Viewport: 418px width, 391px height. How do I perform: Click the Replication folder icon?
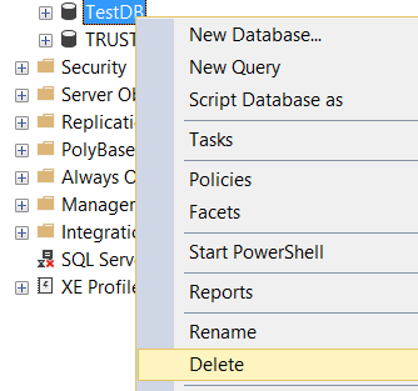click(46, 121)
